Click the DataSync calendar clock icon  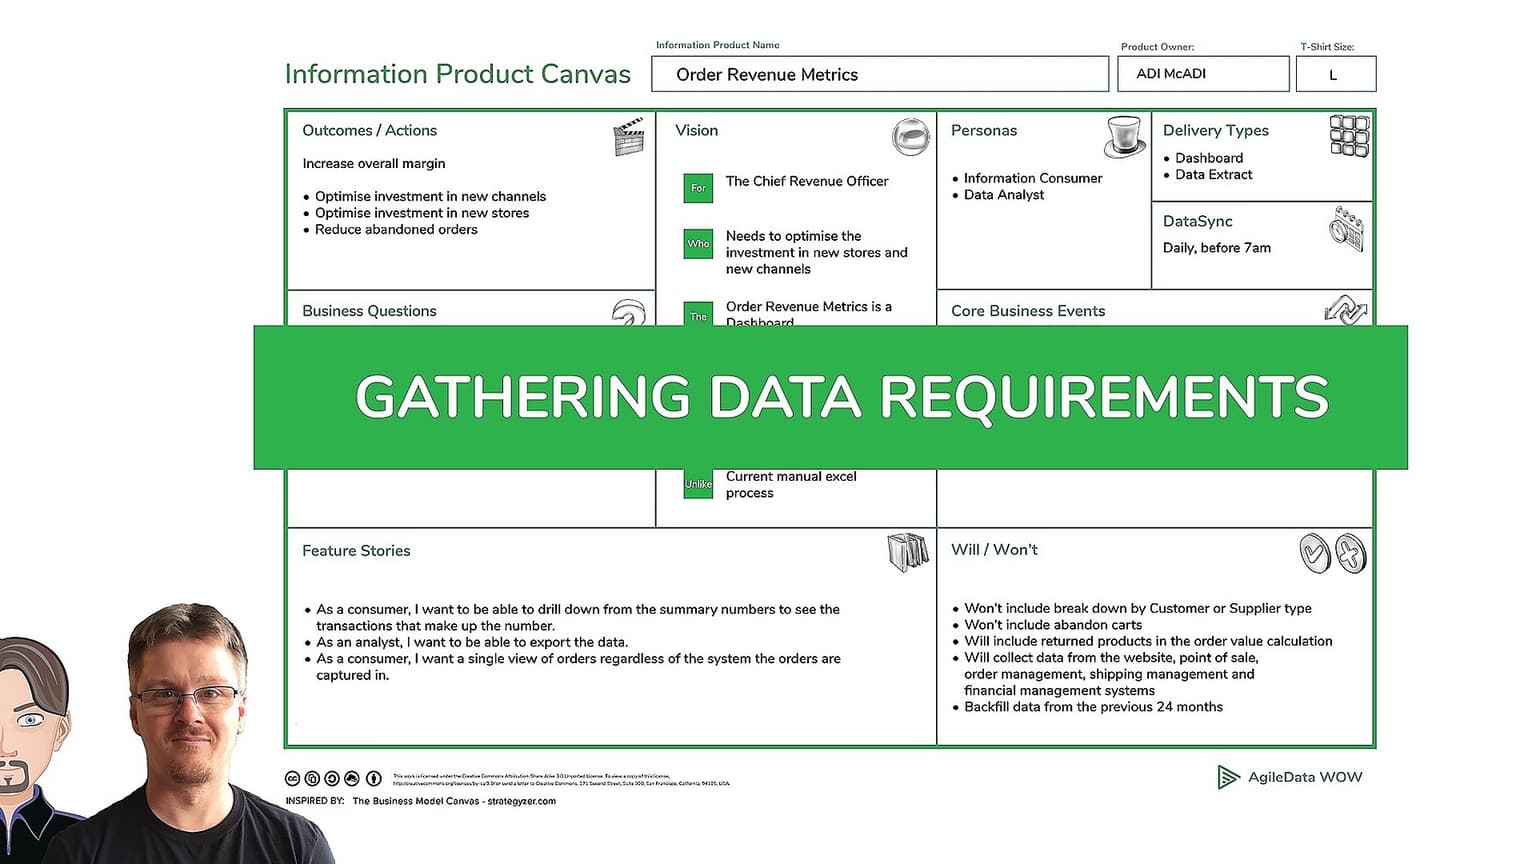(1346, 228)
